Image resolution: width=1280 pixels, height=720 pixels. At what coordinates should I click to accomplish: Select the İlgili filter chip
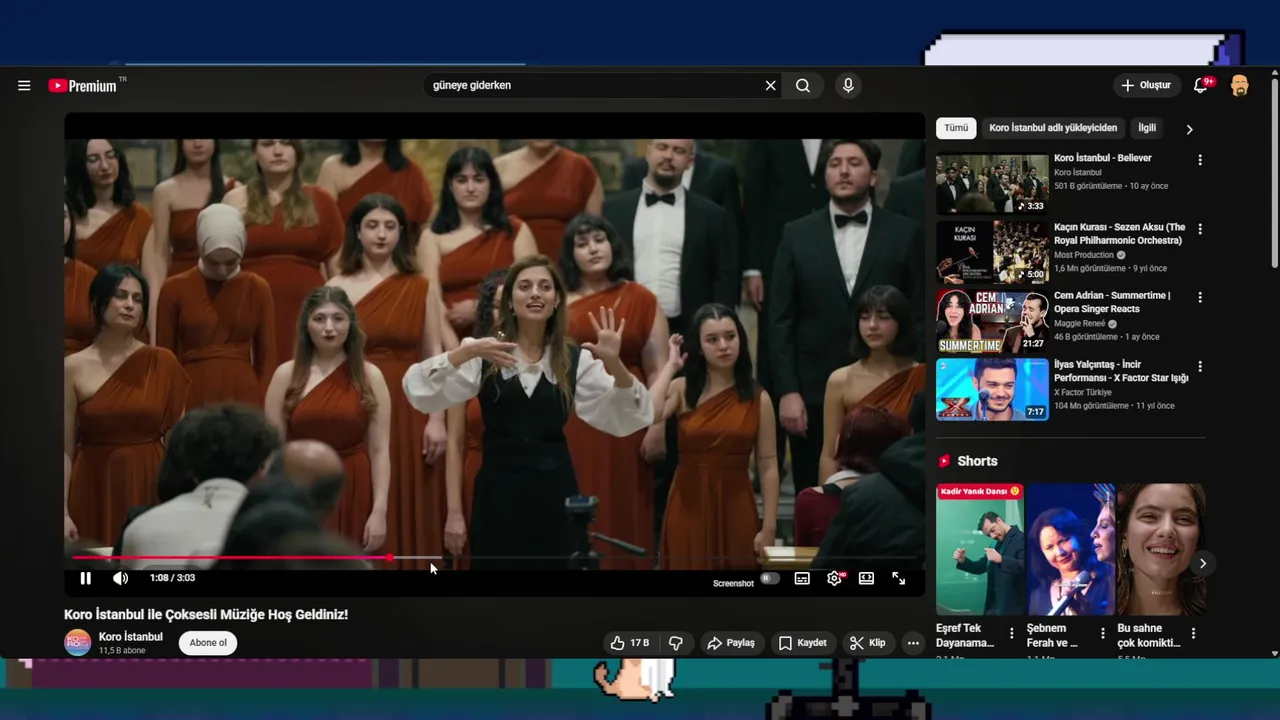click(1147, 128)
